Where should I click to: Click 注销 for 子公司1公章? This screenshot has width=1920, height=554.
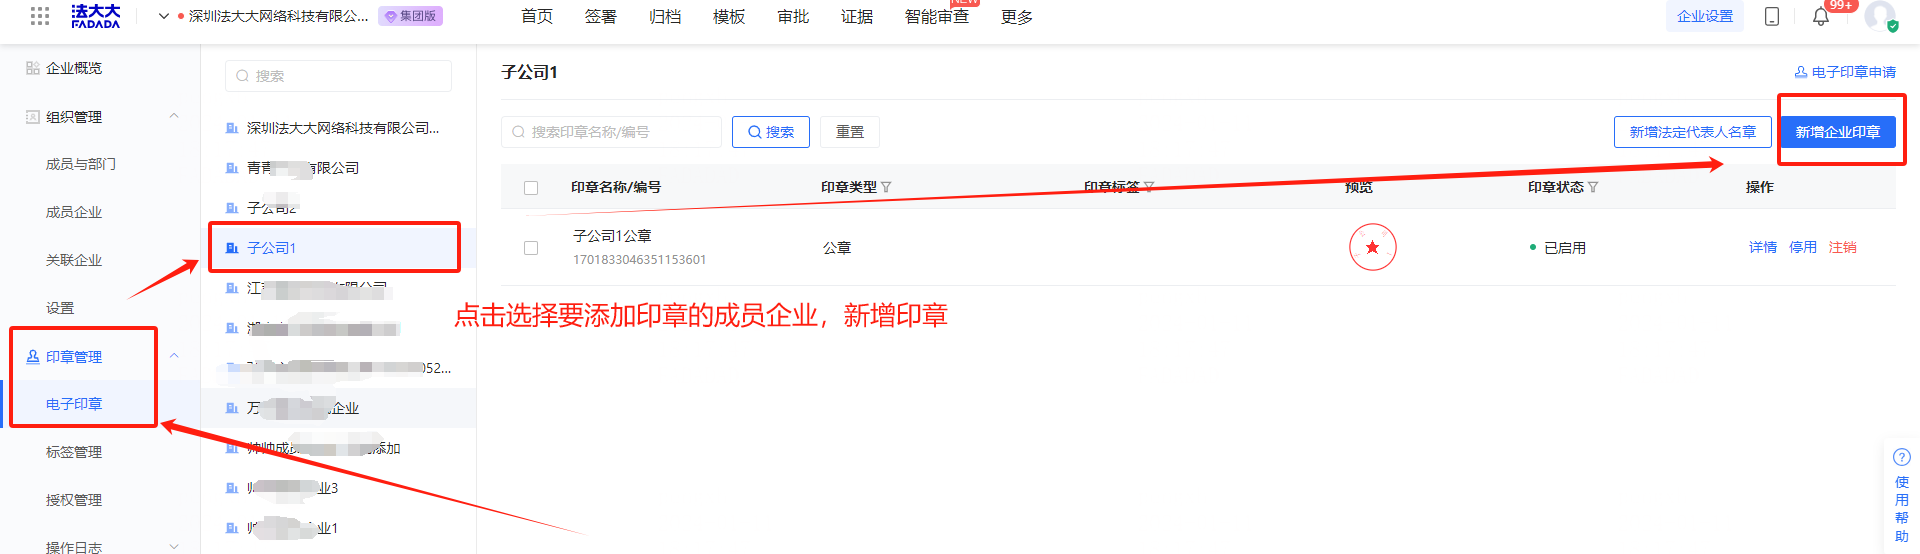(x=1843, y=247)
